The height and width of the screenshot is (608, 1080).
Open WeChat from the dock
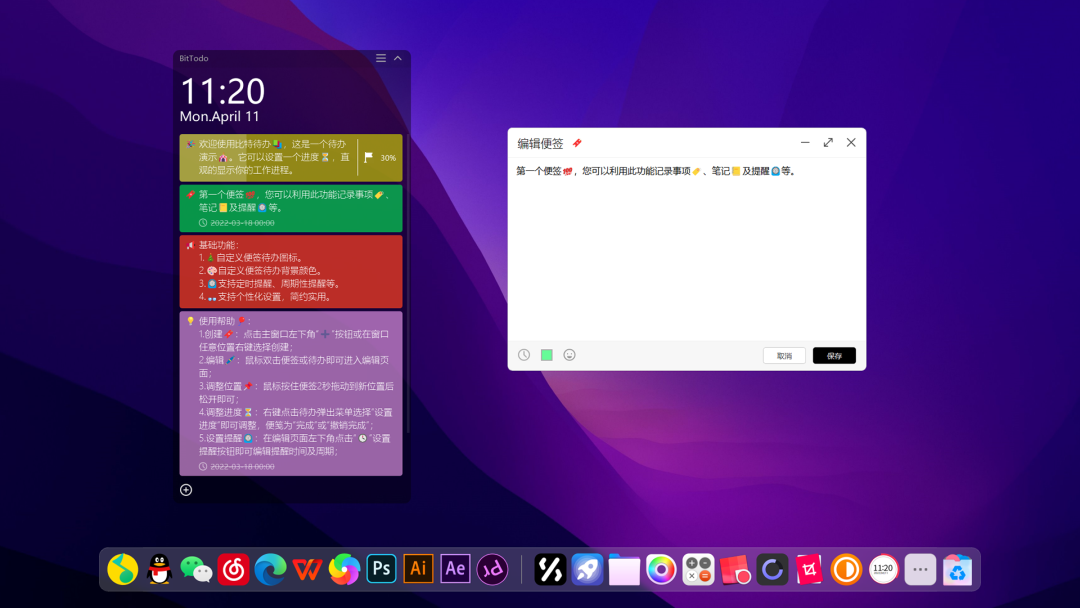(197, 569)
